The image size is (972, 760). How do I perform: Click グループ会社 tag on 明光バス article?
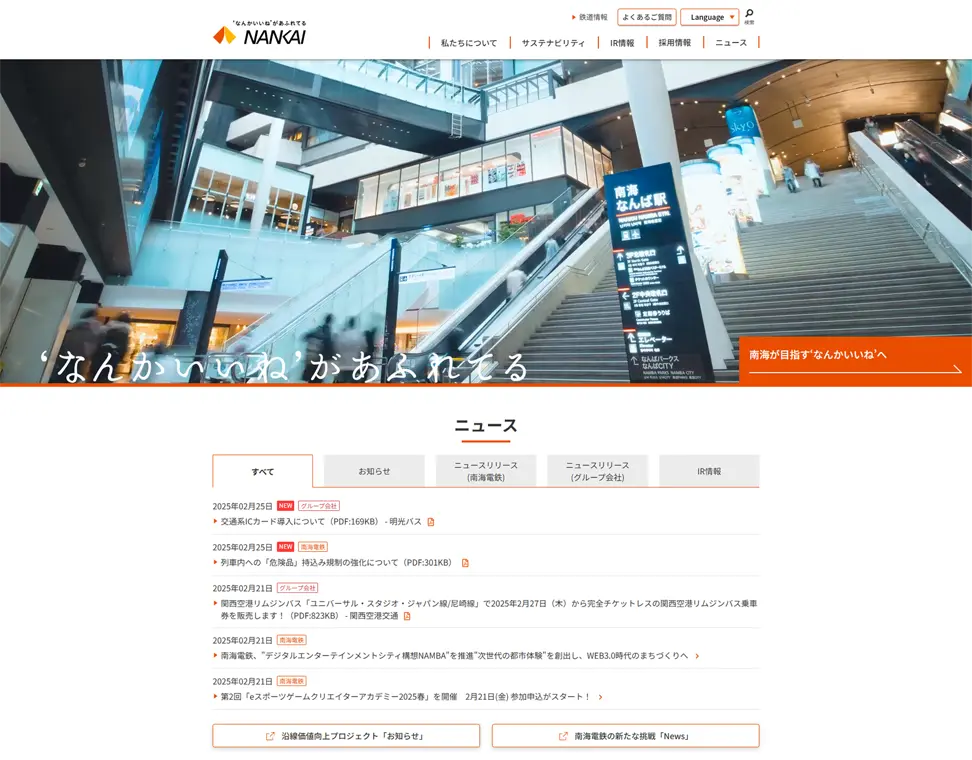319,506
